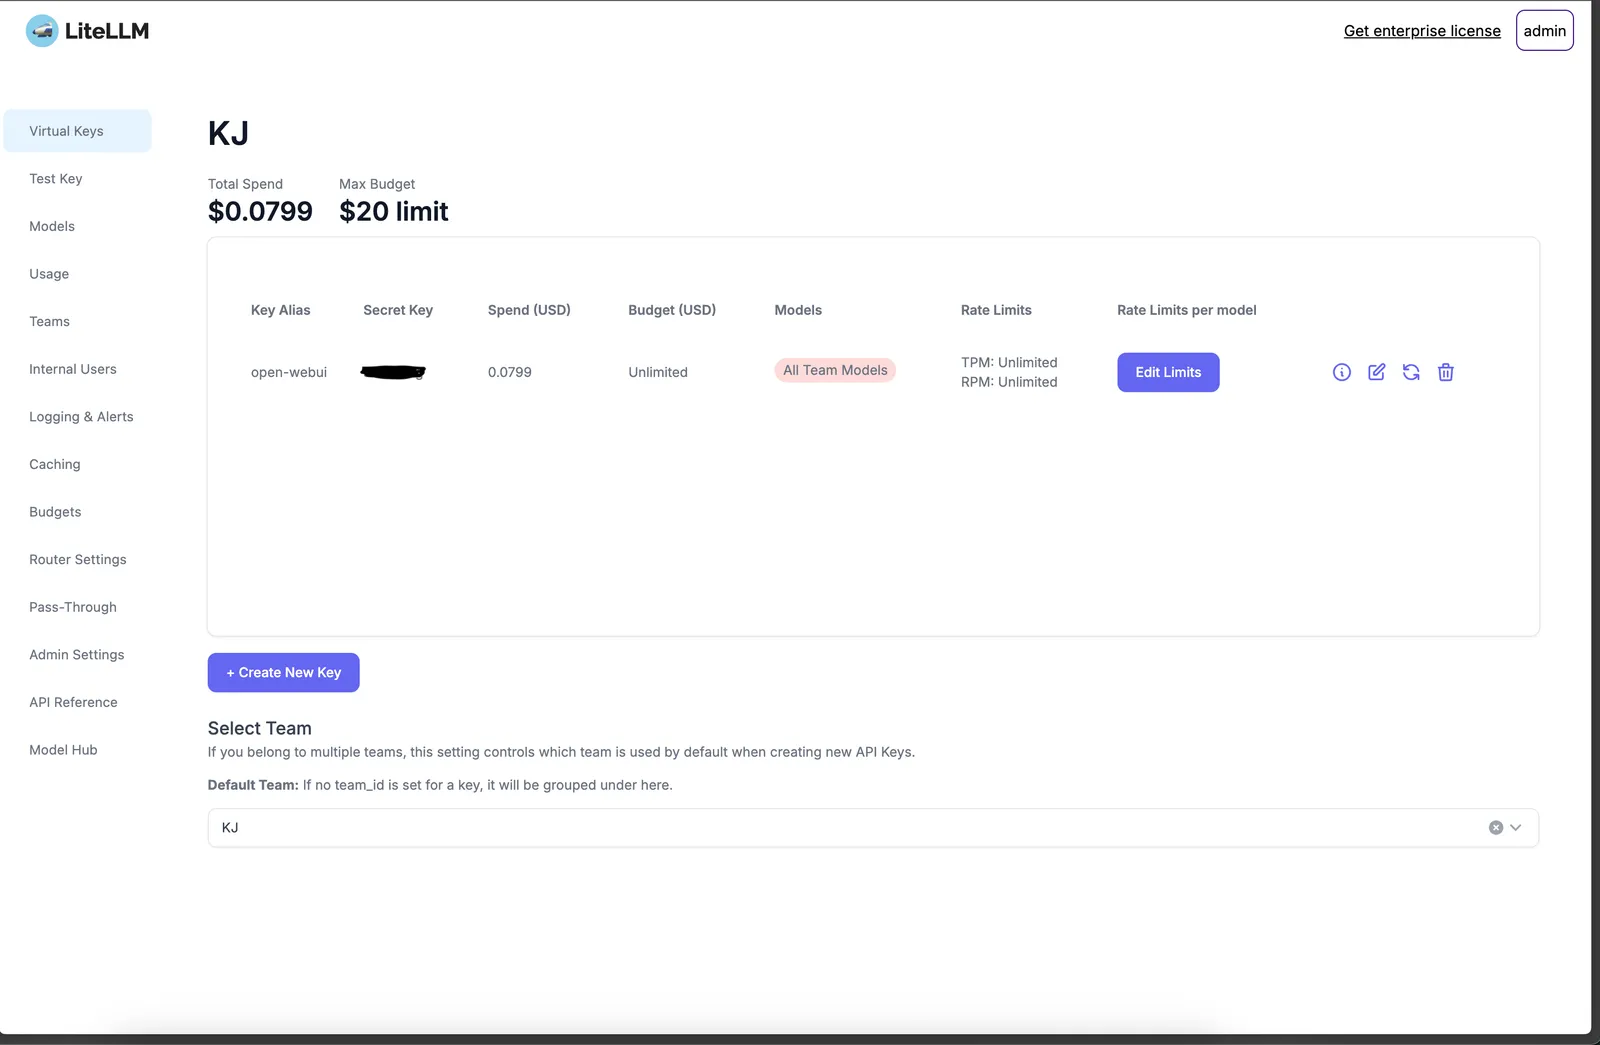Click the edit pencil icon for open-webui

tap(1377, 372)
